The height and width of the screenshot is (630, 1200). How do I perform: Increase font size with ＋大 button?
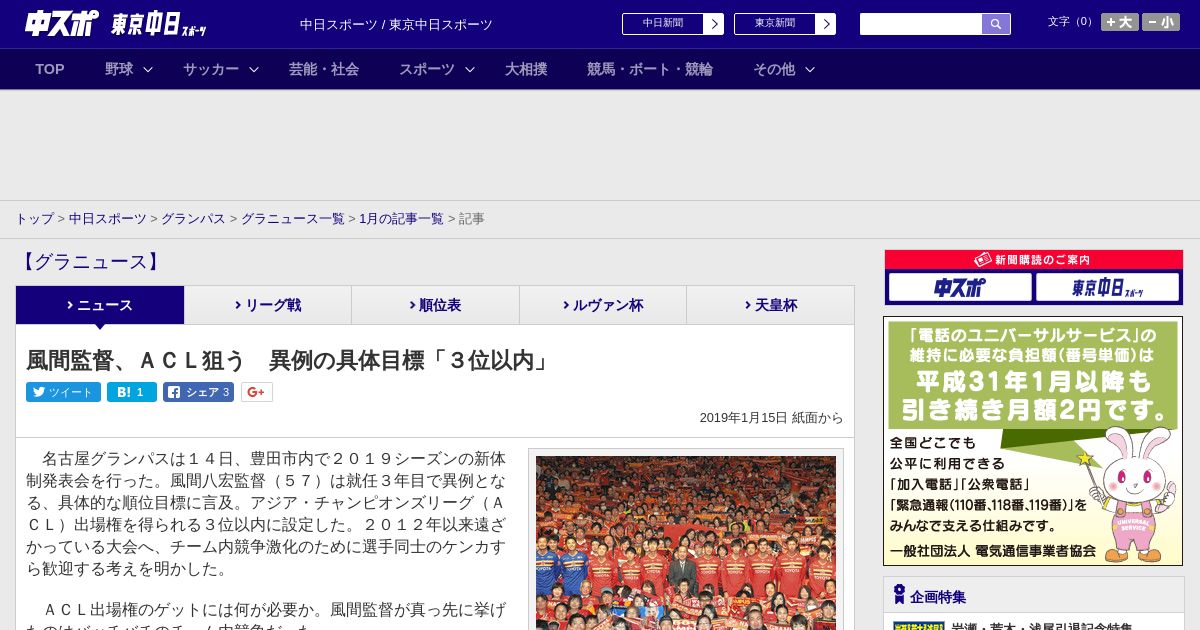click(1120, 22)
